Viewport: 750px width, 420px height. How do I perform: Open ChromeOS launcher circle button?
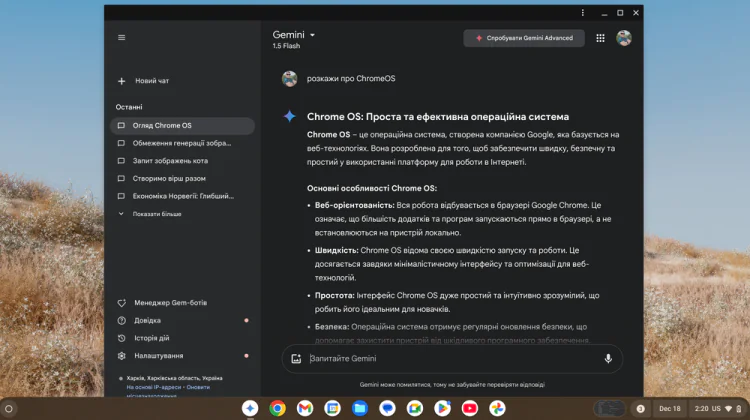pyautogui.click(x=9, y=409)
